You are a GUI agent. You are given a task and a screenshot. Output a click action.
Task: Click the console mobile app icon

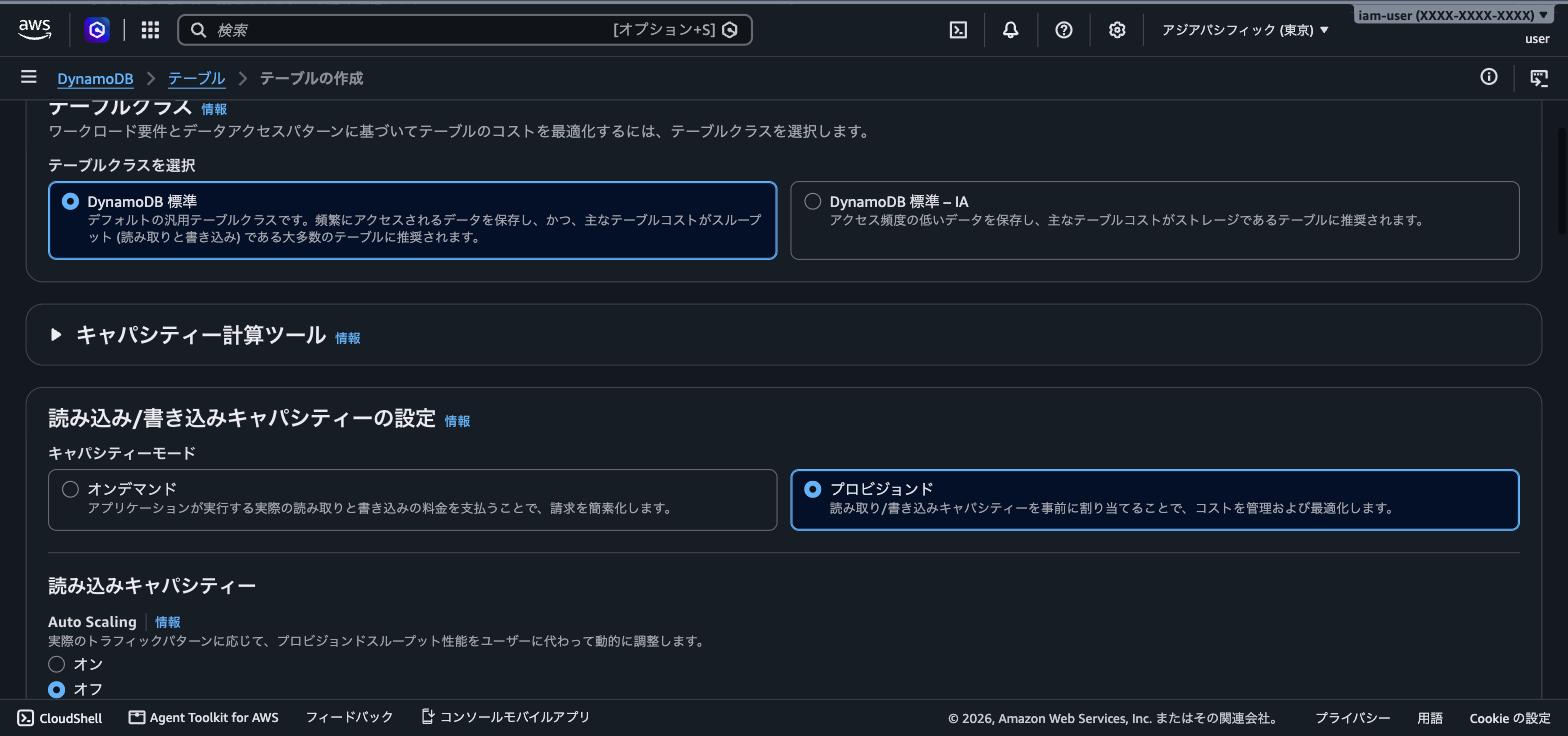[427, 717]
